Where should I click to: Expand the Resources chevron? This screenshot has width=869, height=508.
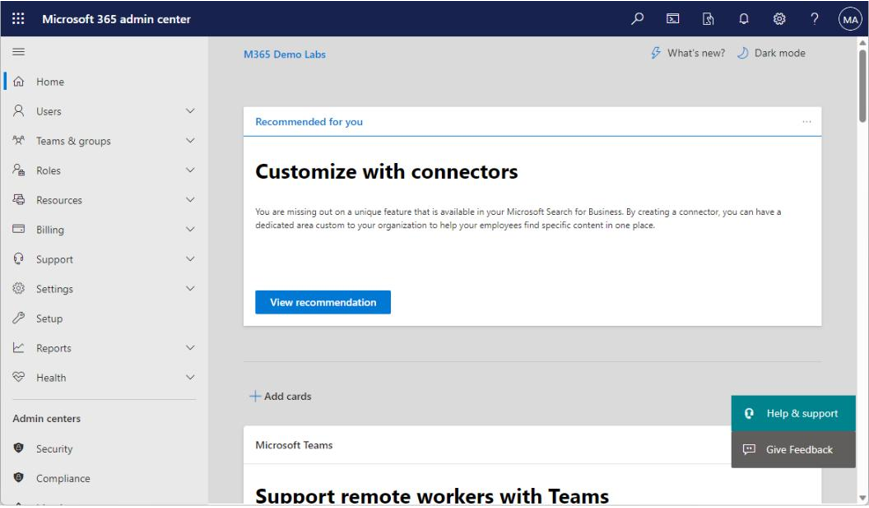[x=190, y=200]
